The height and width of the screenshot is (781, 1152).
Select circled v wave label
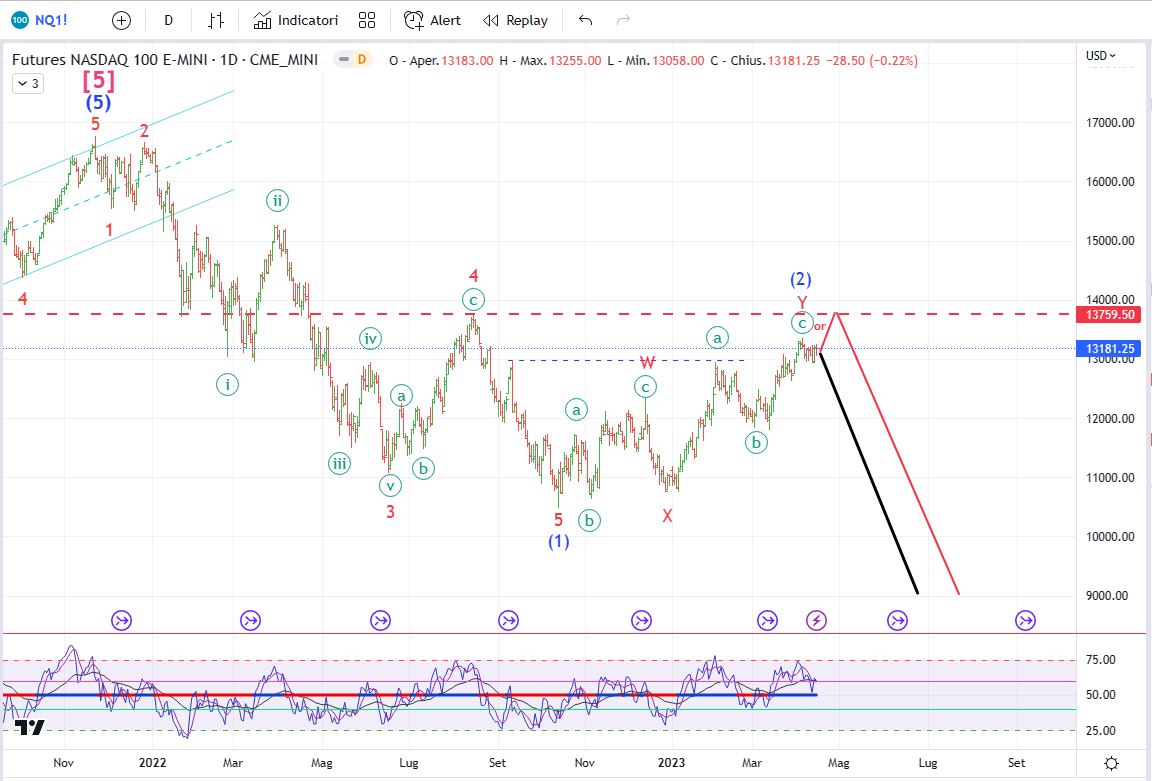tap(390, 486)
